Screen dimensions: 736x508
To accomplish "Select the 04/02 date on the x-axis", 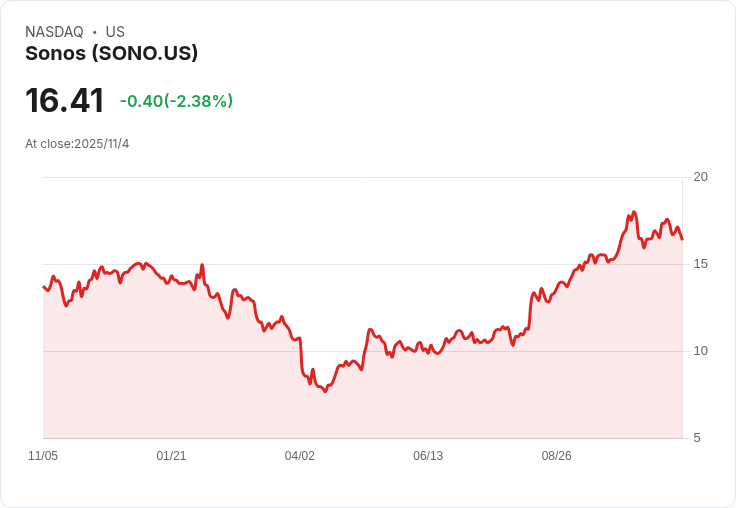I will pos(299,456).
